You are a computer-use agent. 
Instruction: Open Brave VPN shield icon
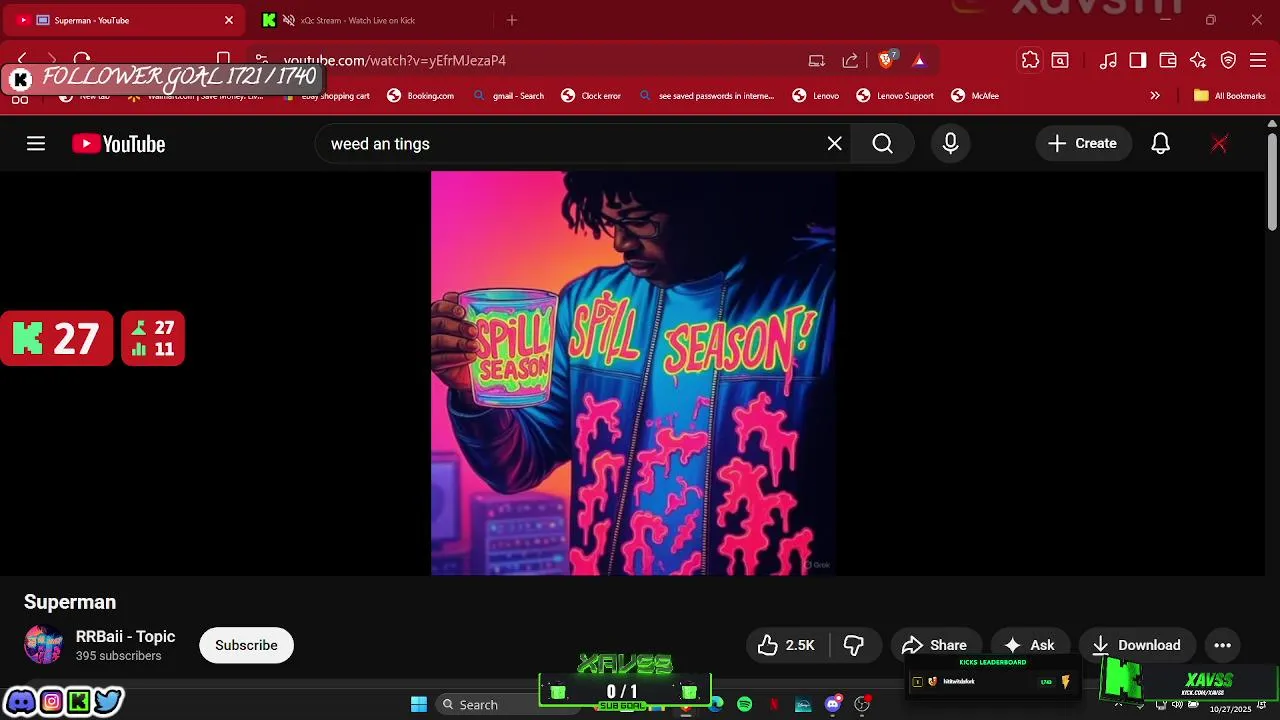point(1229,60)
